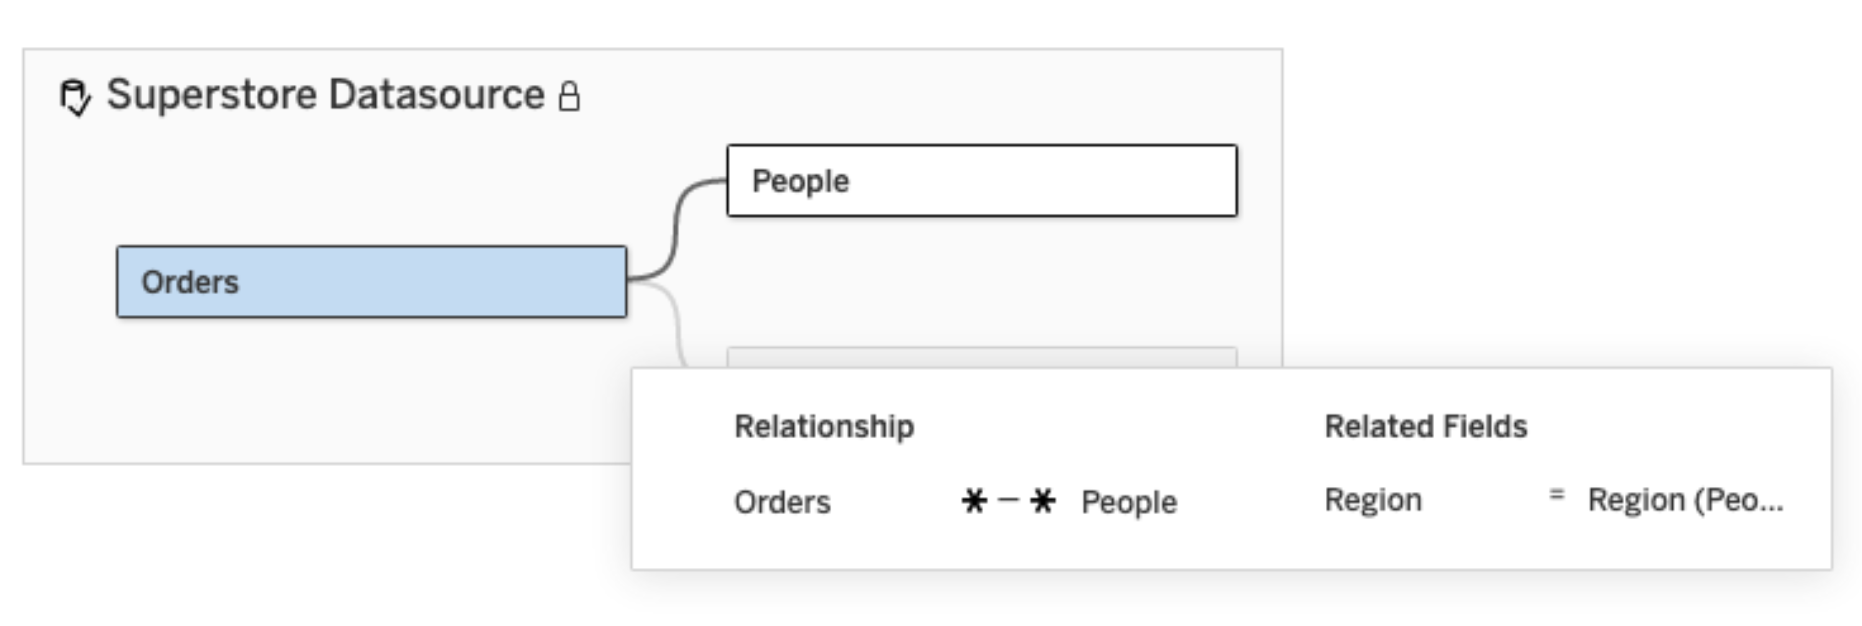Click the partially hidden table below People

coord(981,357)
